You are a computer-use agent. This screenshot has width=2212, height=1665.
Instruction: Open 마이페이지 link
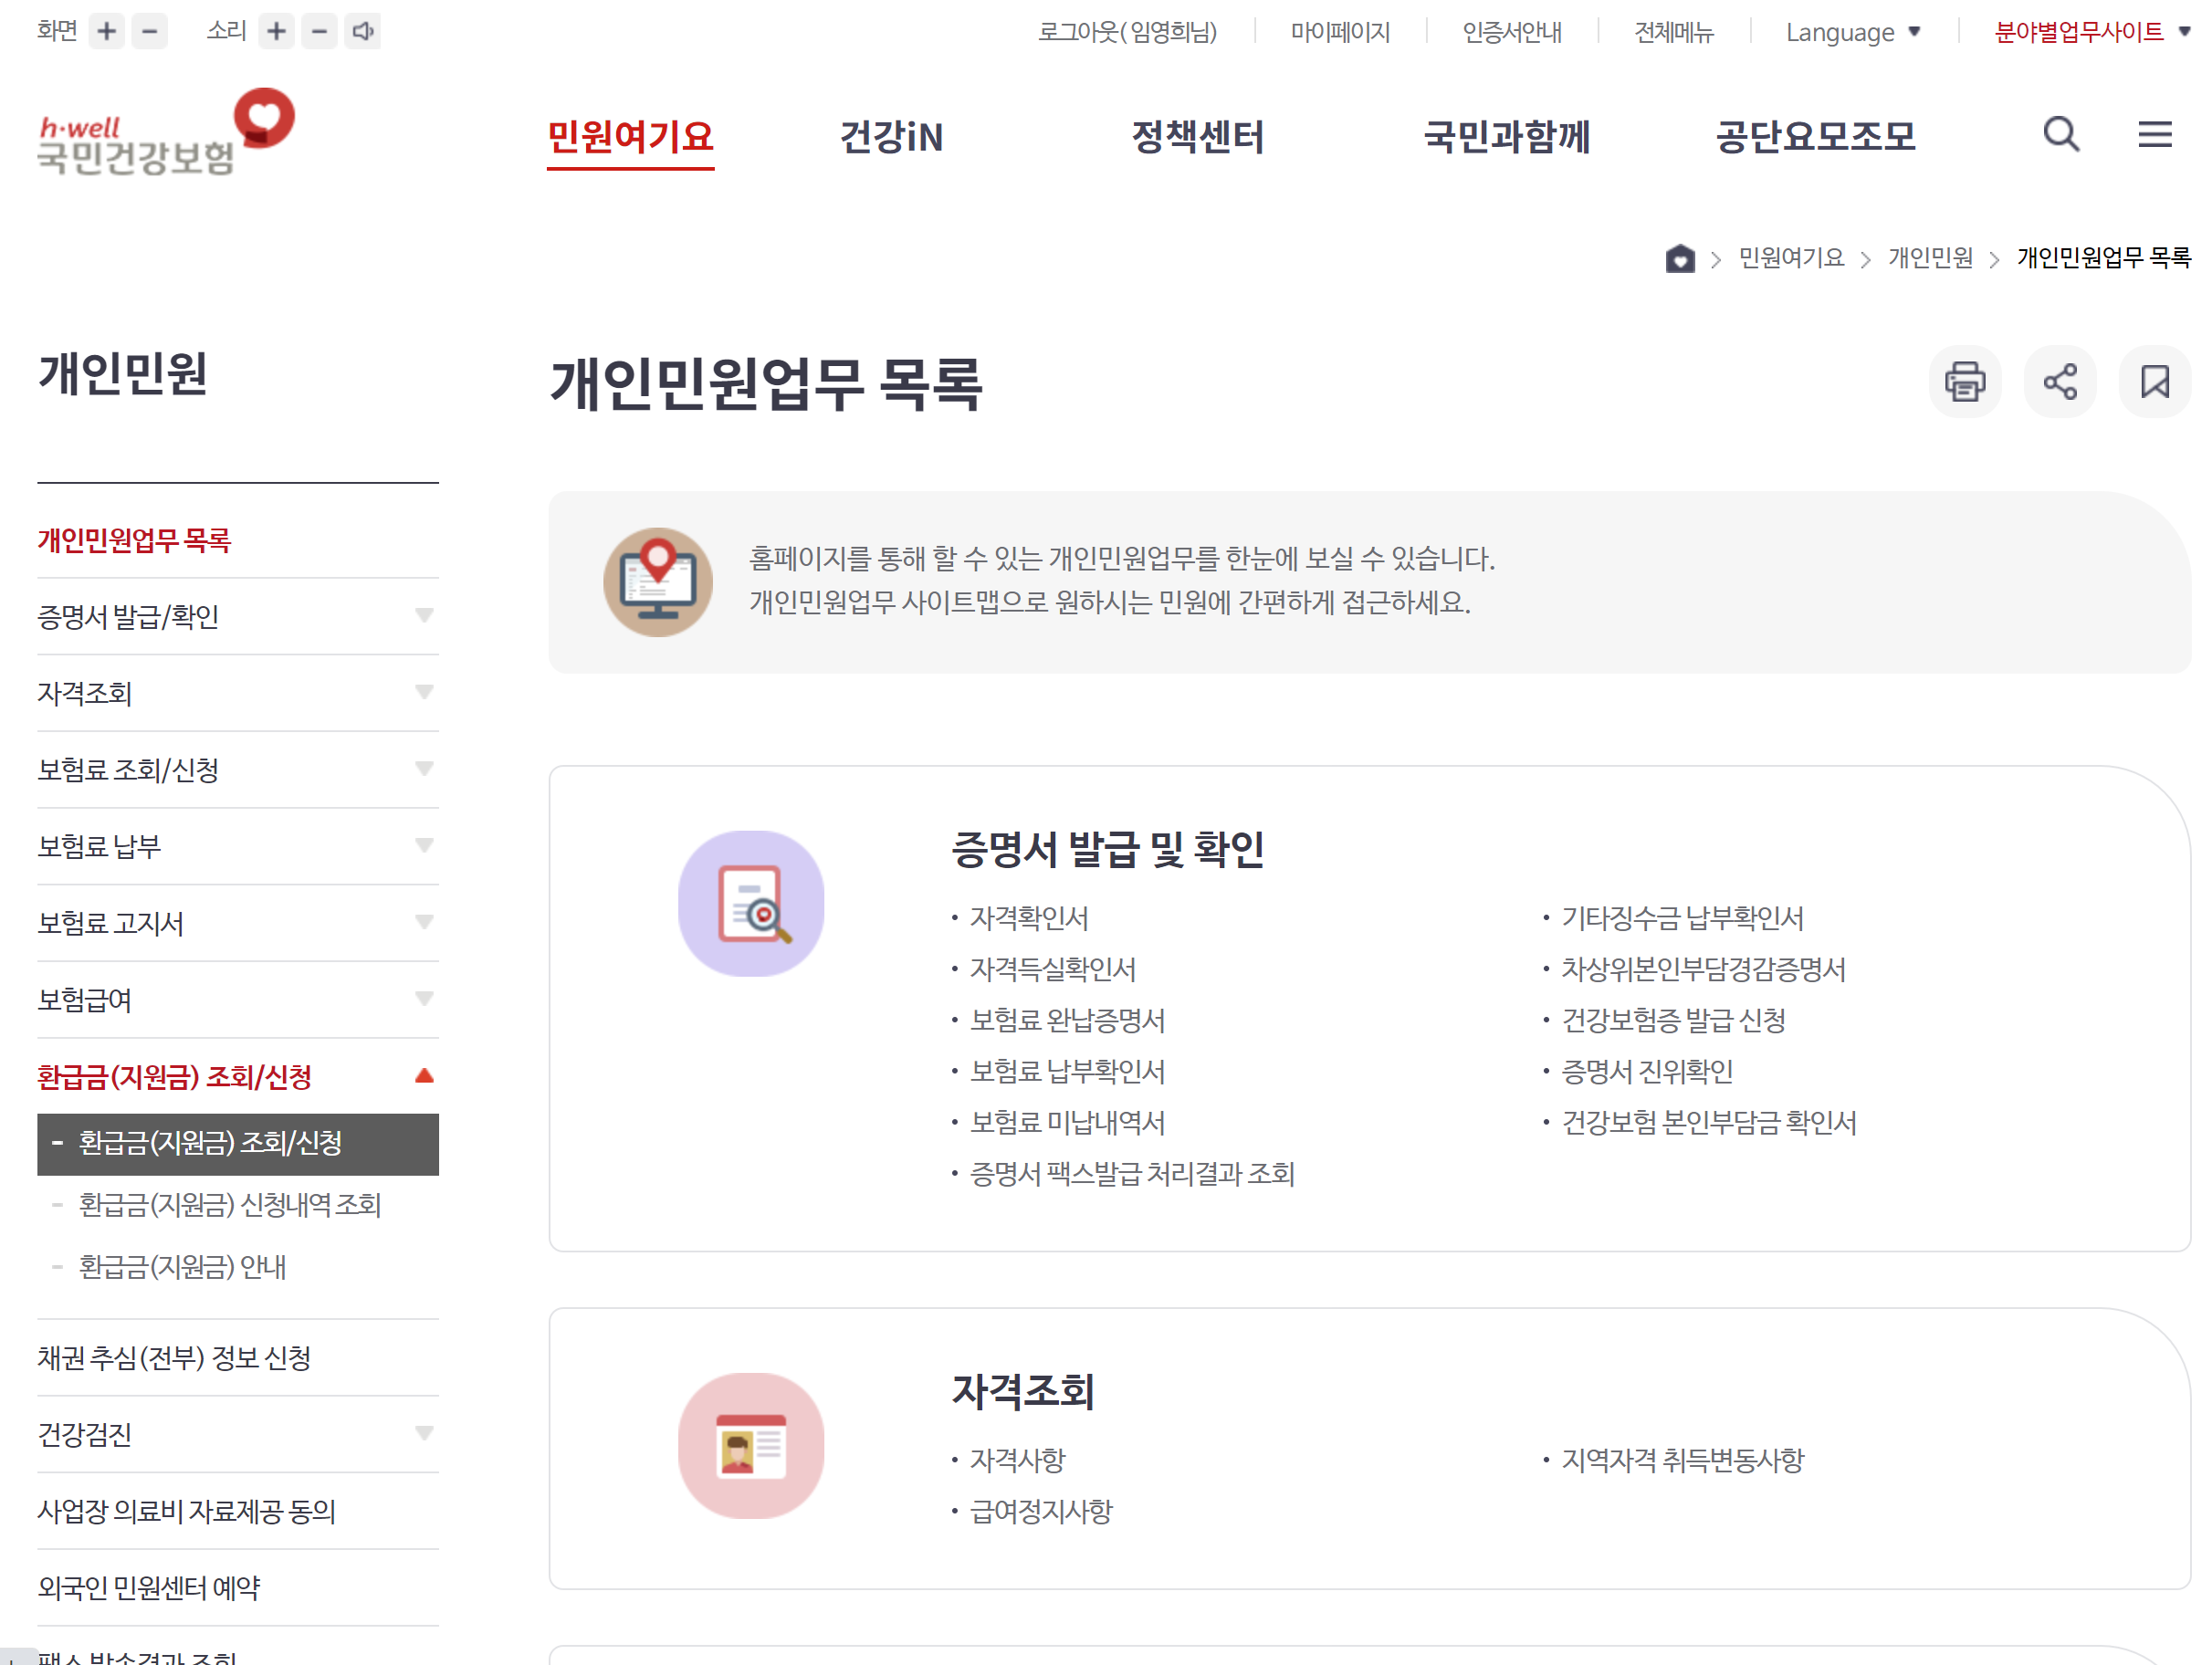(1340, 32)
